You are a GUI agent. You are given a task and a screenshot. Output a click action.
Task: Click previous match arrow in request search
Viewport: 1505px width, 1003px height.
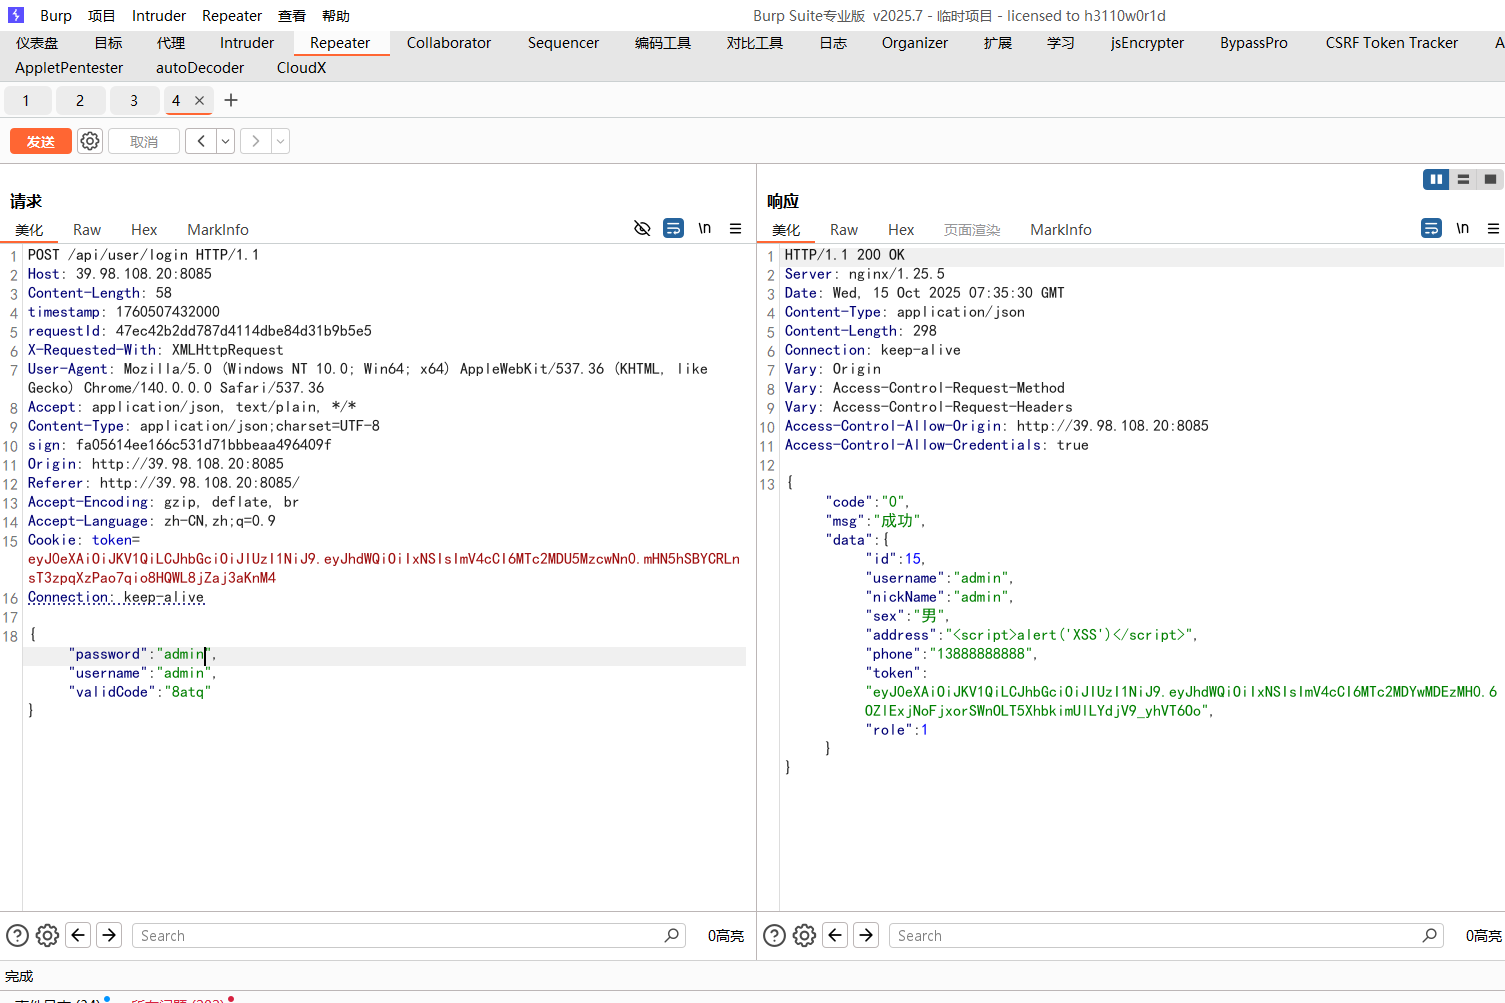[78, 935]
